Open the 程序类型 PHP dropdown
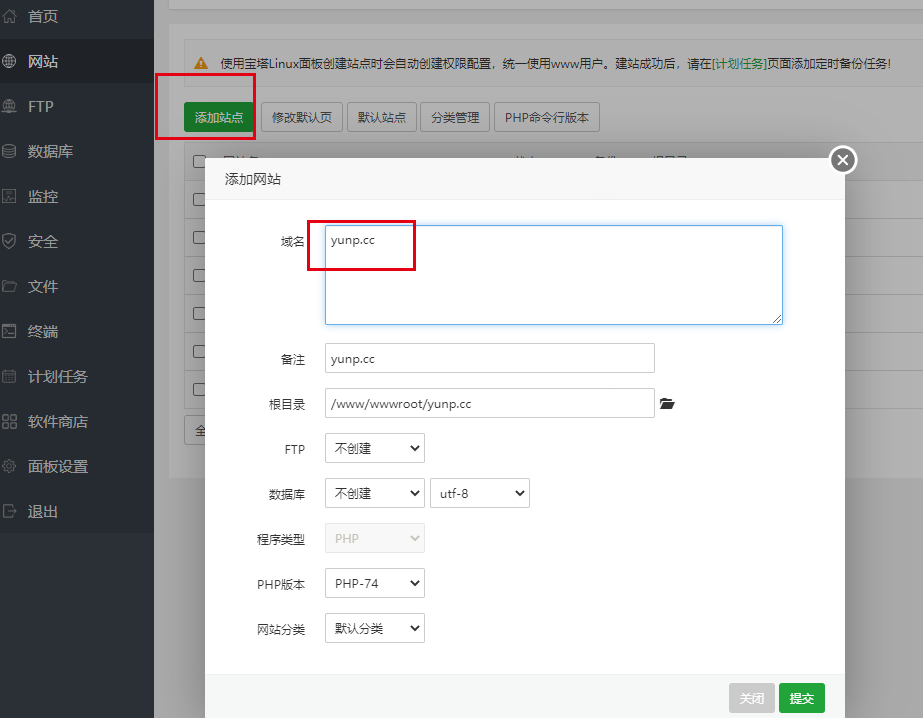Image resolution: width=923 pixels, height=718 pixels. pyautogui.click(x=375, y=538)
